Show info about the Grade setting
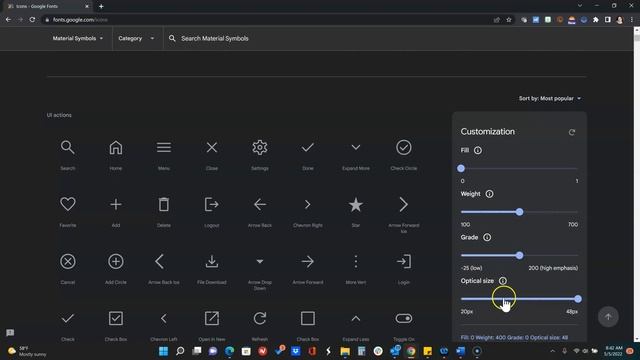Screen dimensions: 640x360 coord(487,238)
